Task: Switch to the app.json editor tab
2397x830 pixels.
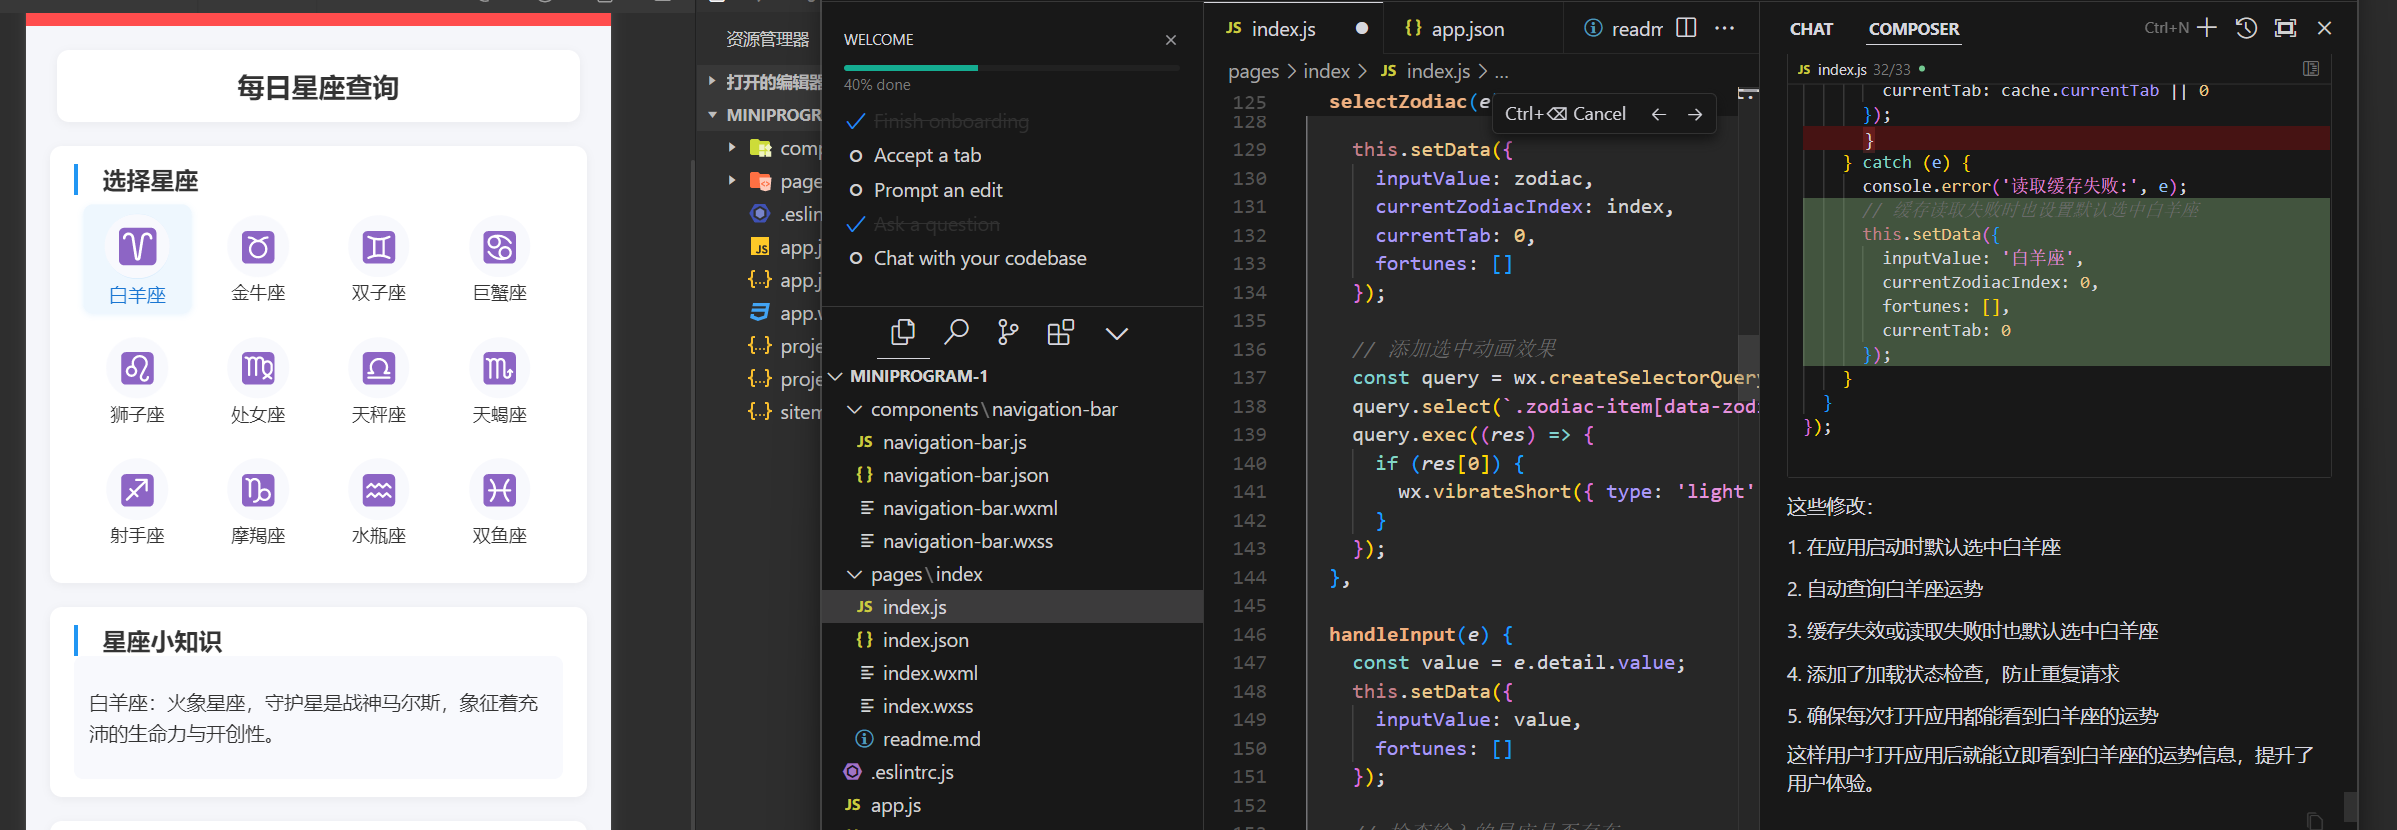Action: tap(1466, 29)
